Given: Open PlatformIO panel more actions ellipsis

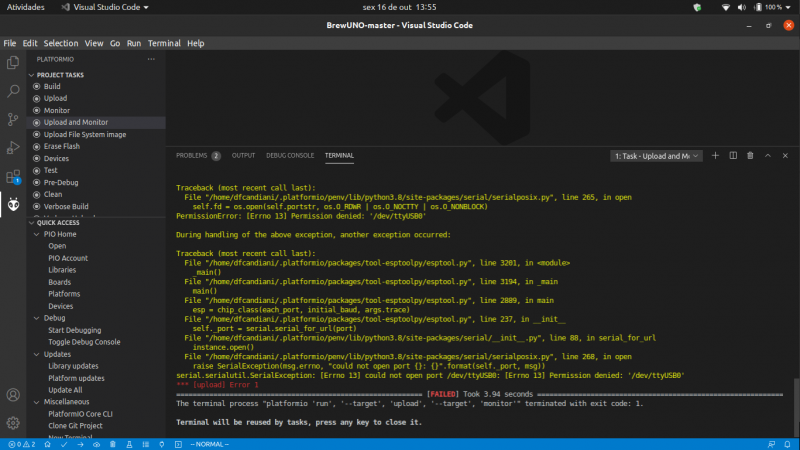Looking at the screenshot, I should [x=151, y=59].
